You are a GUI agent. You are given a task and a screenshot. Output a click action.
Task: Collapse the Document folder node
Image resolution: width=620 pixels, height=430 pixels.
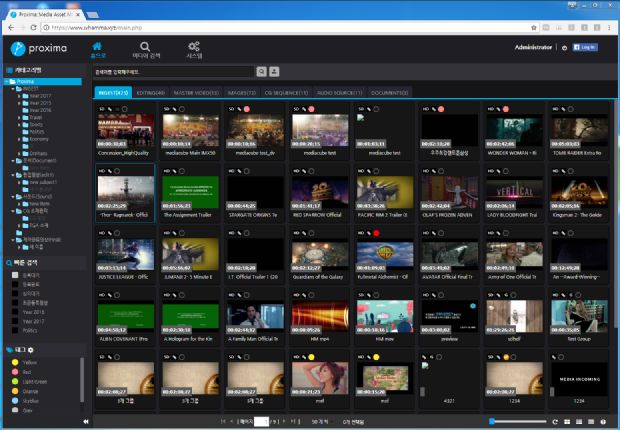13,161
